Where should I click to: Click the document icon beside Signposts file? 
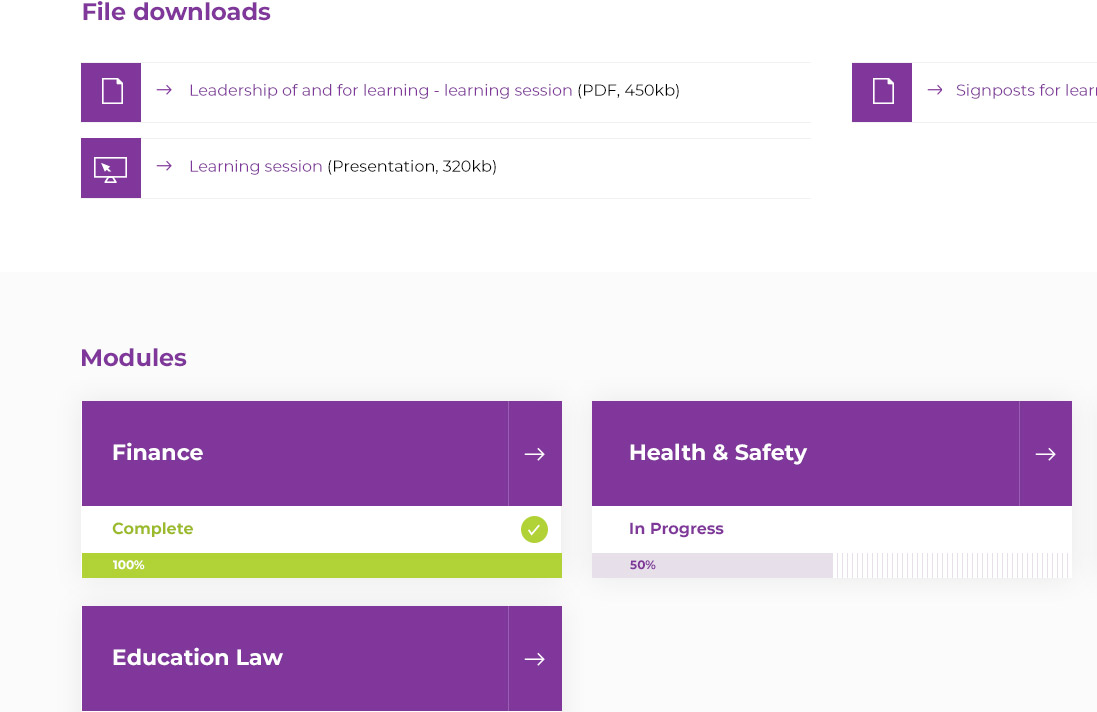(x=882, y=92)
